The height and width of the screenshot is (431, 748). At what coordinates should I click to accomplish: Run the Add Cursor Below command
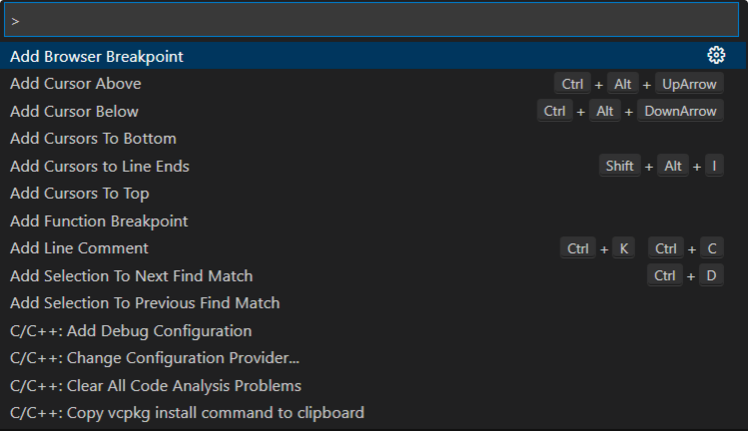tap(75, 111)
